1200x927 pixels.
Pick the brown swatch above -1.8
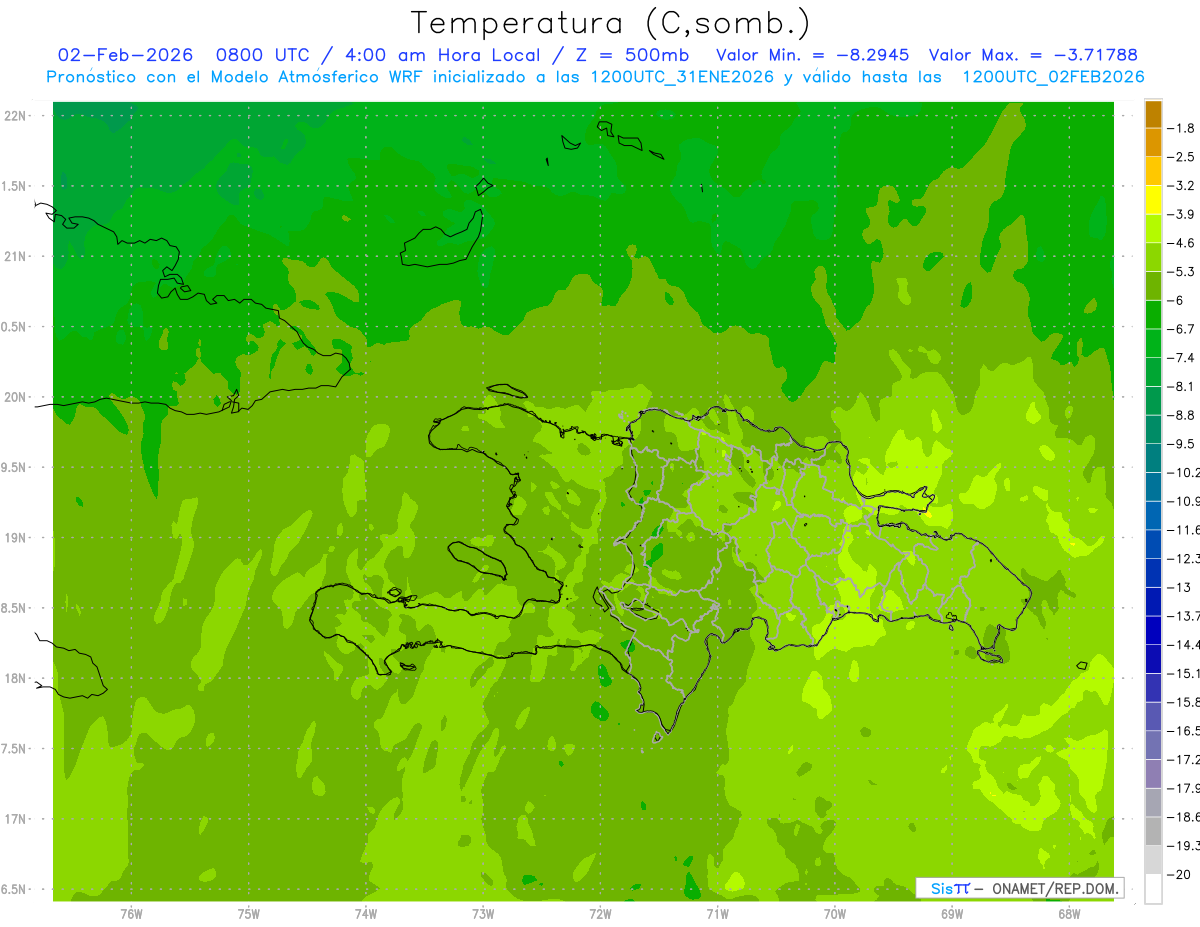tap(1153, 114)
